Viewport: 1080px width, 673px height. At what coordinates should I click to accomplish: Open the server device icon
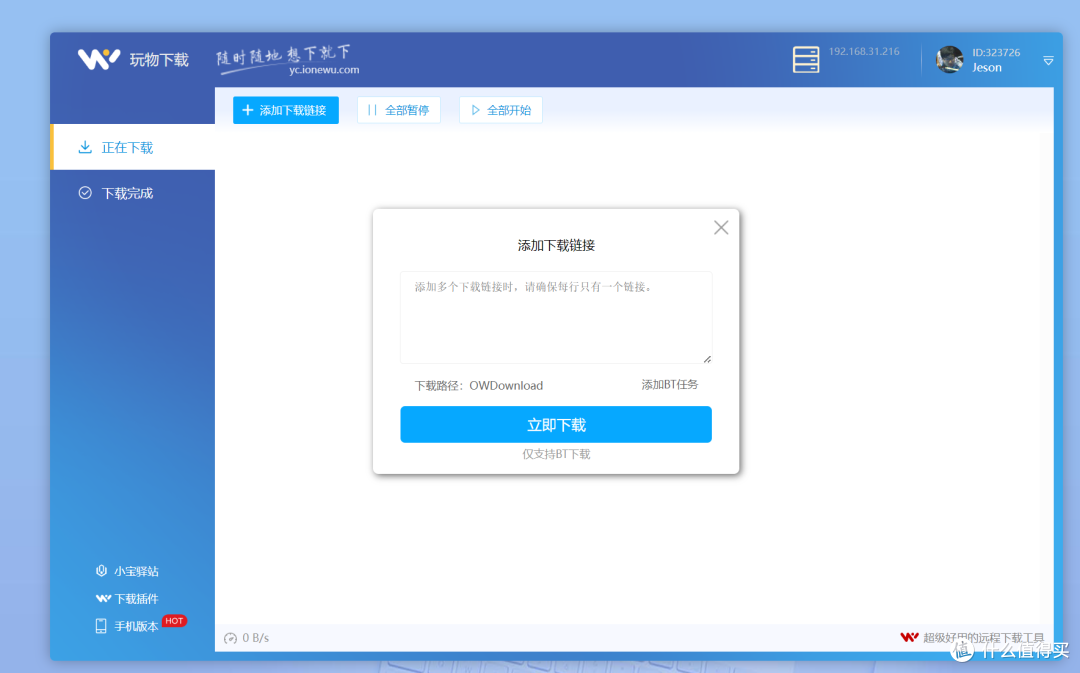(805, 59)
